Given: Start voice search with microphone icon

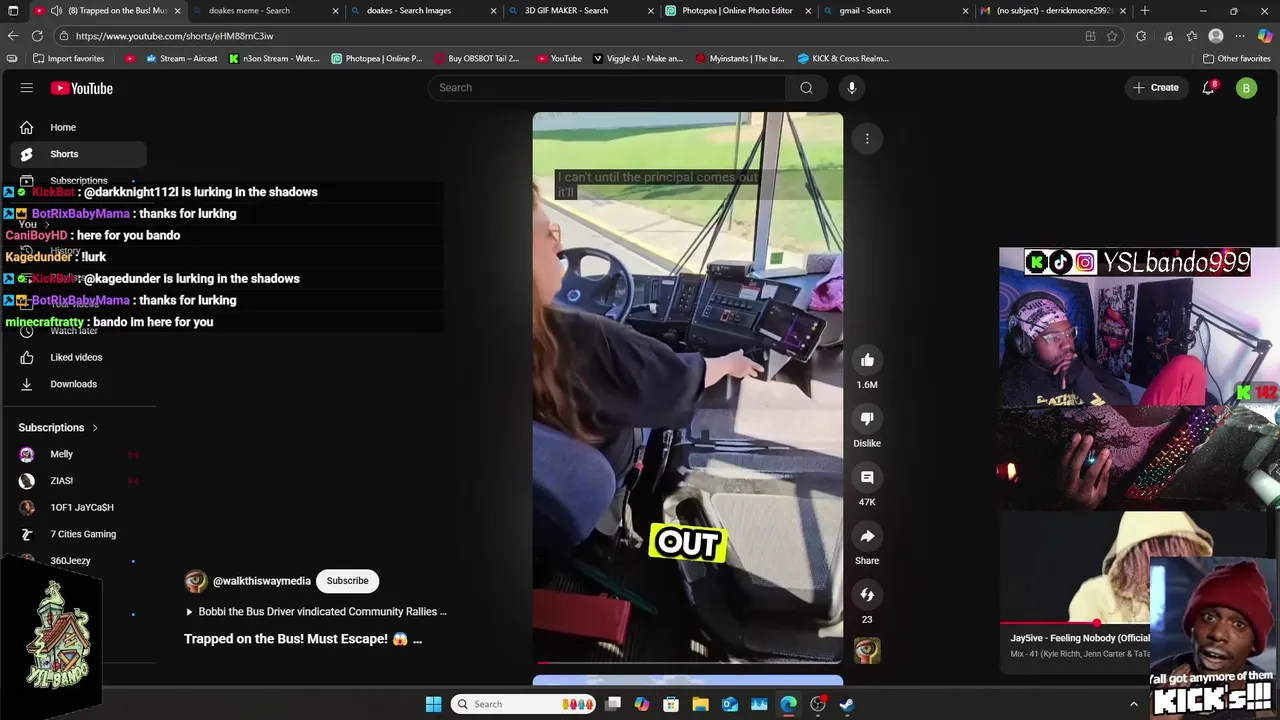Looking at the screenshot, I should pyautogui.click(x=852, y=88).
